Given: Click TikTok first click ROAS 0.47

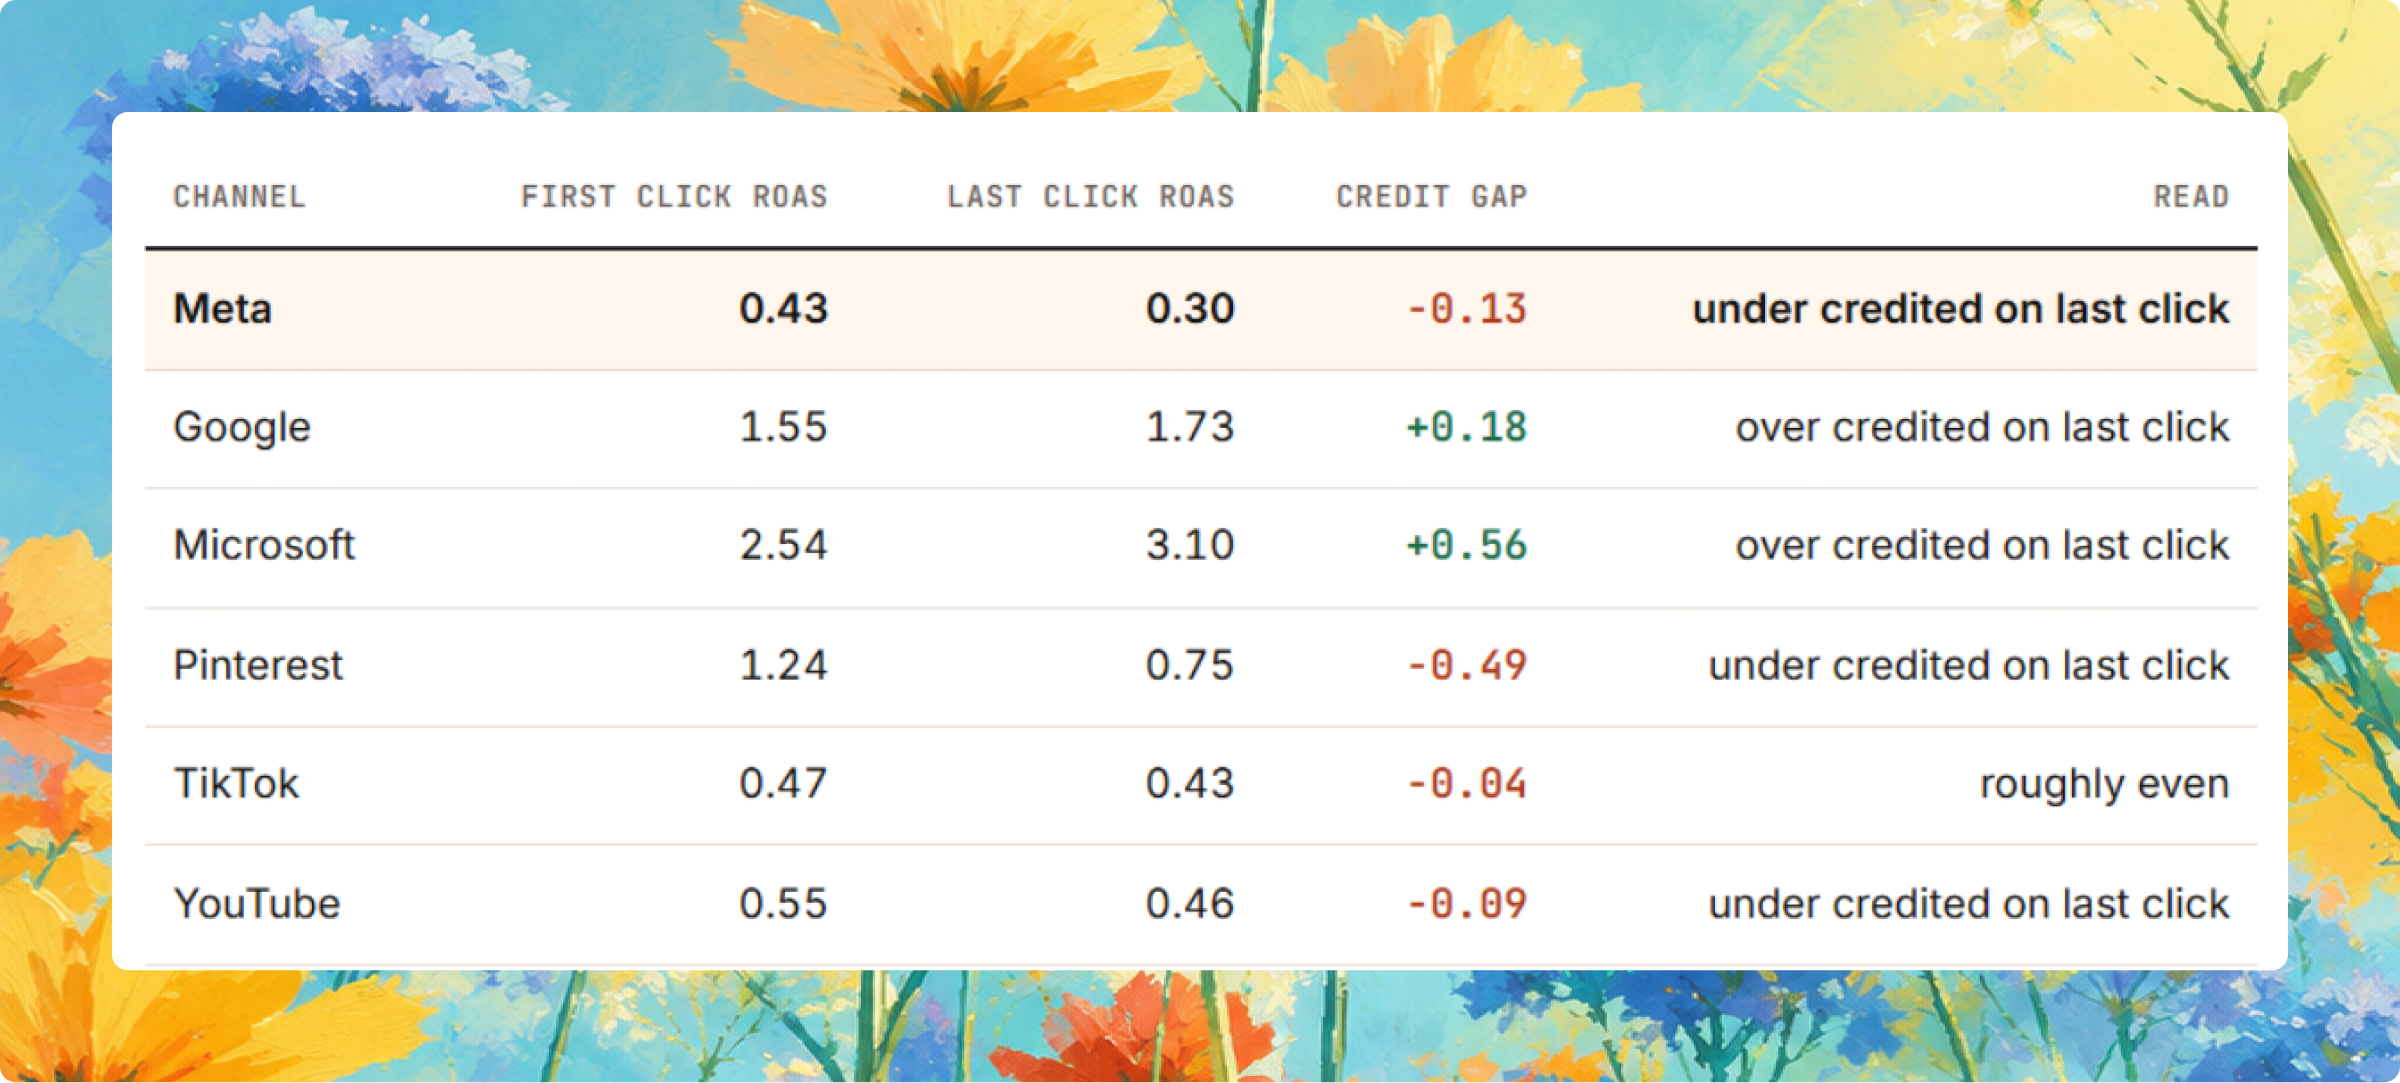Looking at the screenshot, I should pos(784,784).
